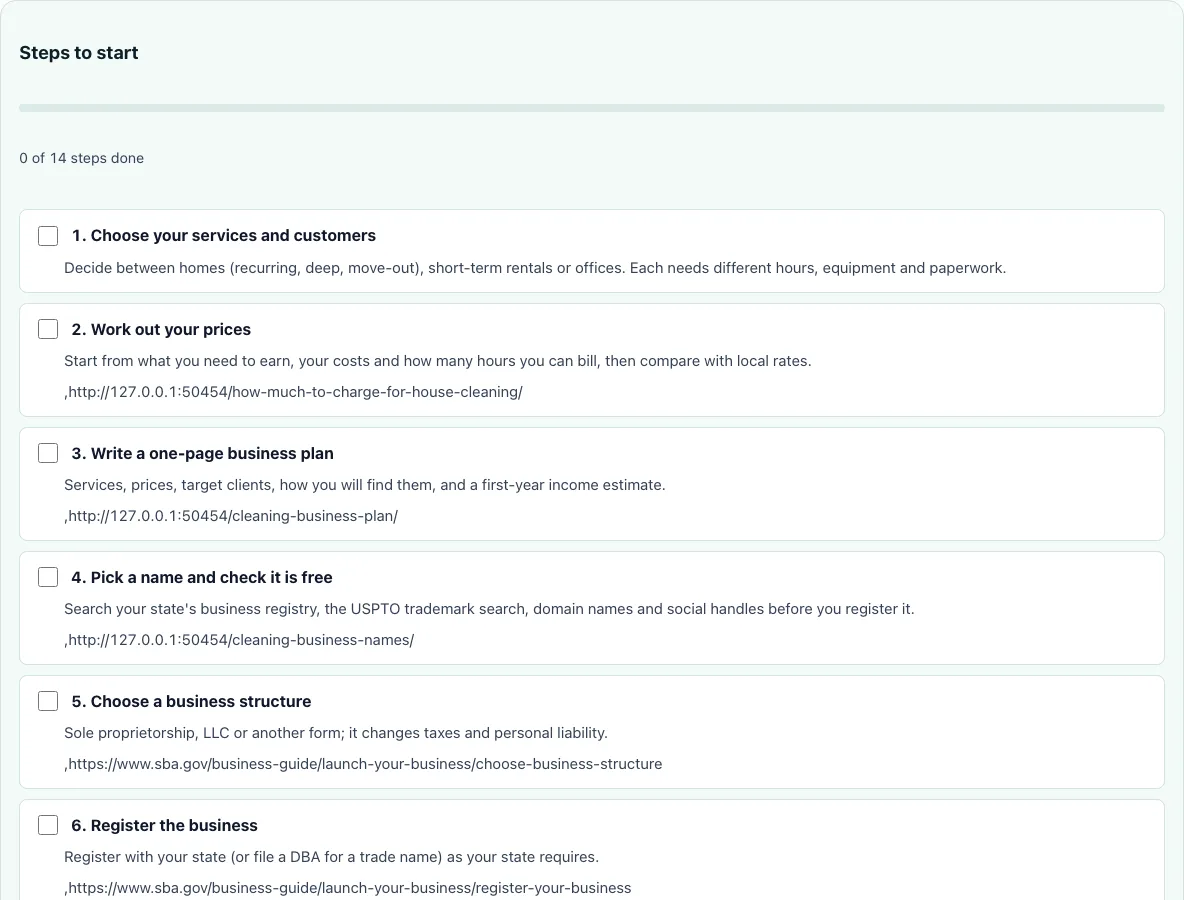Viewport: 1184px width, 900px height.
Task: Click the title '3. Write a one-page business plan'
Action: [202, 453]
